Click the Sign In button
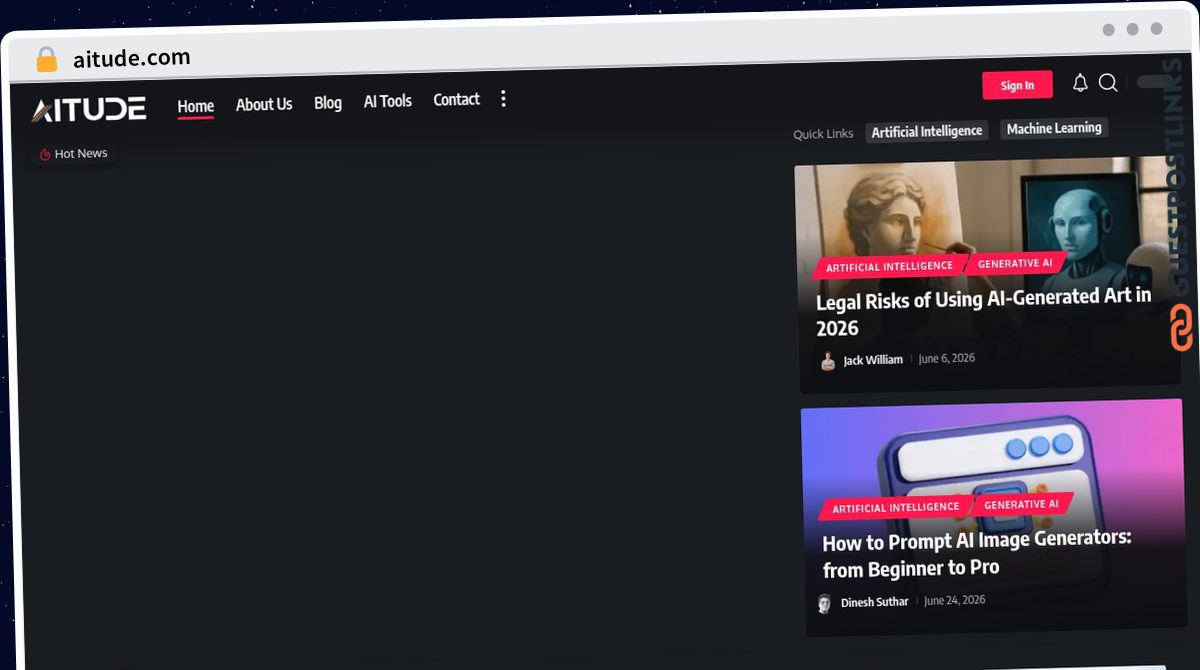 click(x=1017, y=86)
